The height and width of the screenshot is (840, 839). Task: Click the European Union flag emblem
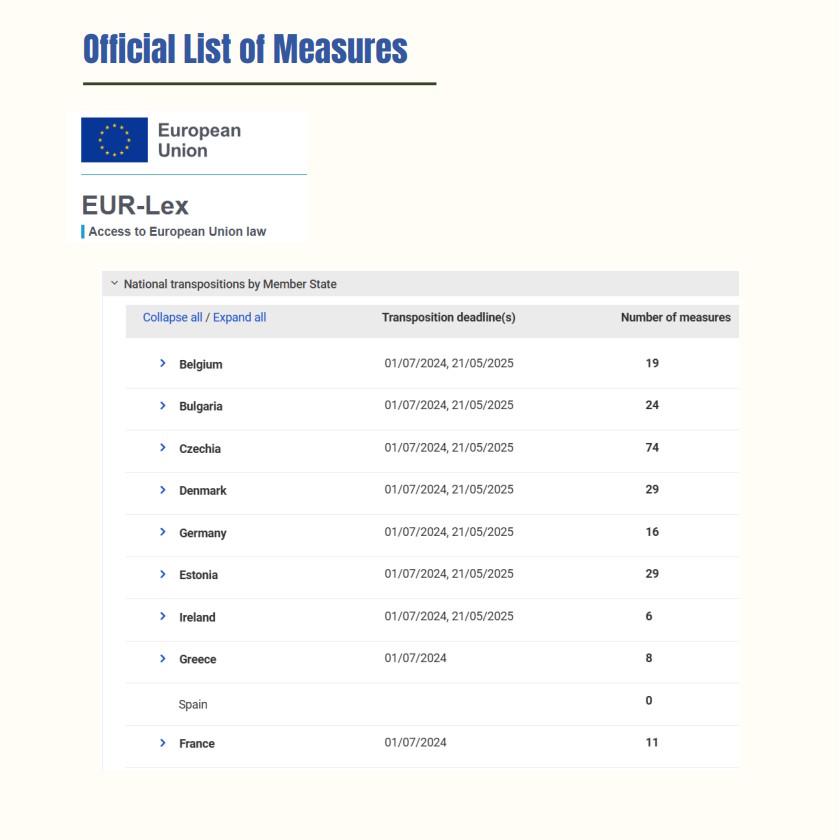point(115,140)
